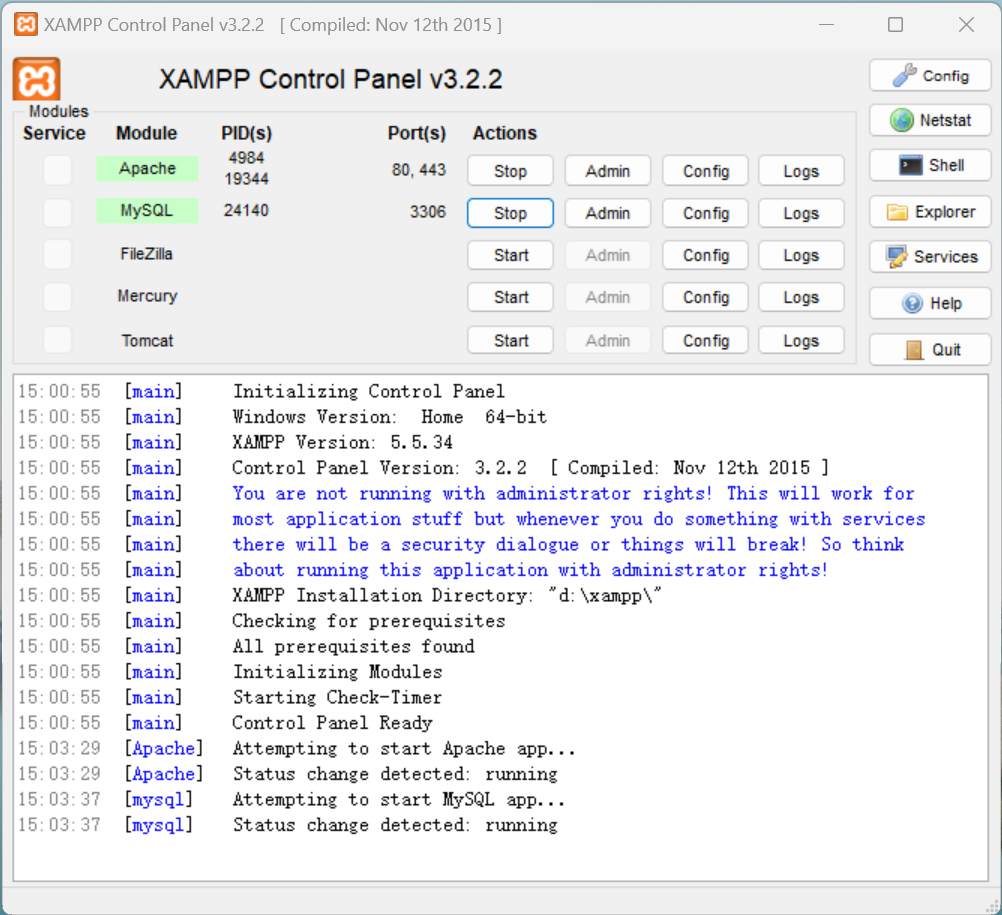Image resolution: width=1002 pixels, height=915 pixels.
Task: Click log line 'XAMPP Installation Directory'
Action: tap(446, 596)
